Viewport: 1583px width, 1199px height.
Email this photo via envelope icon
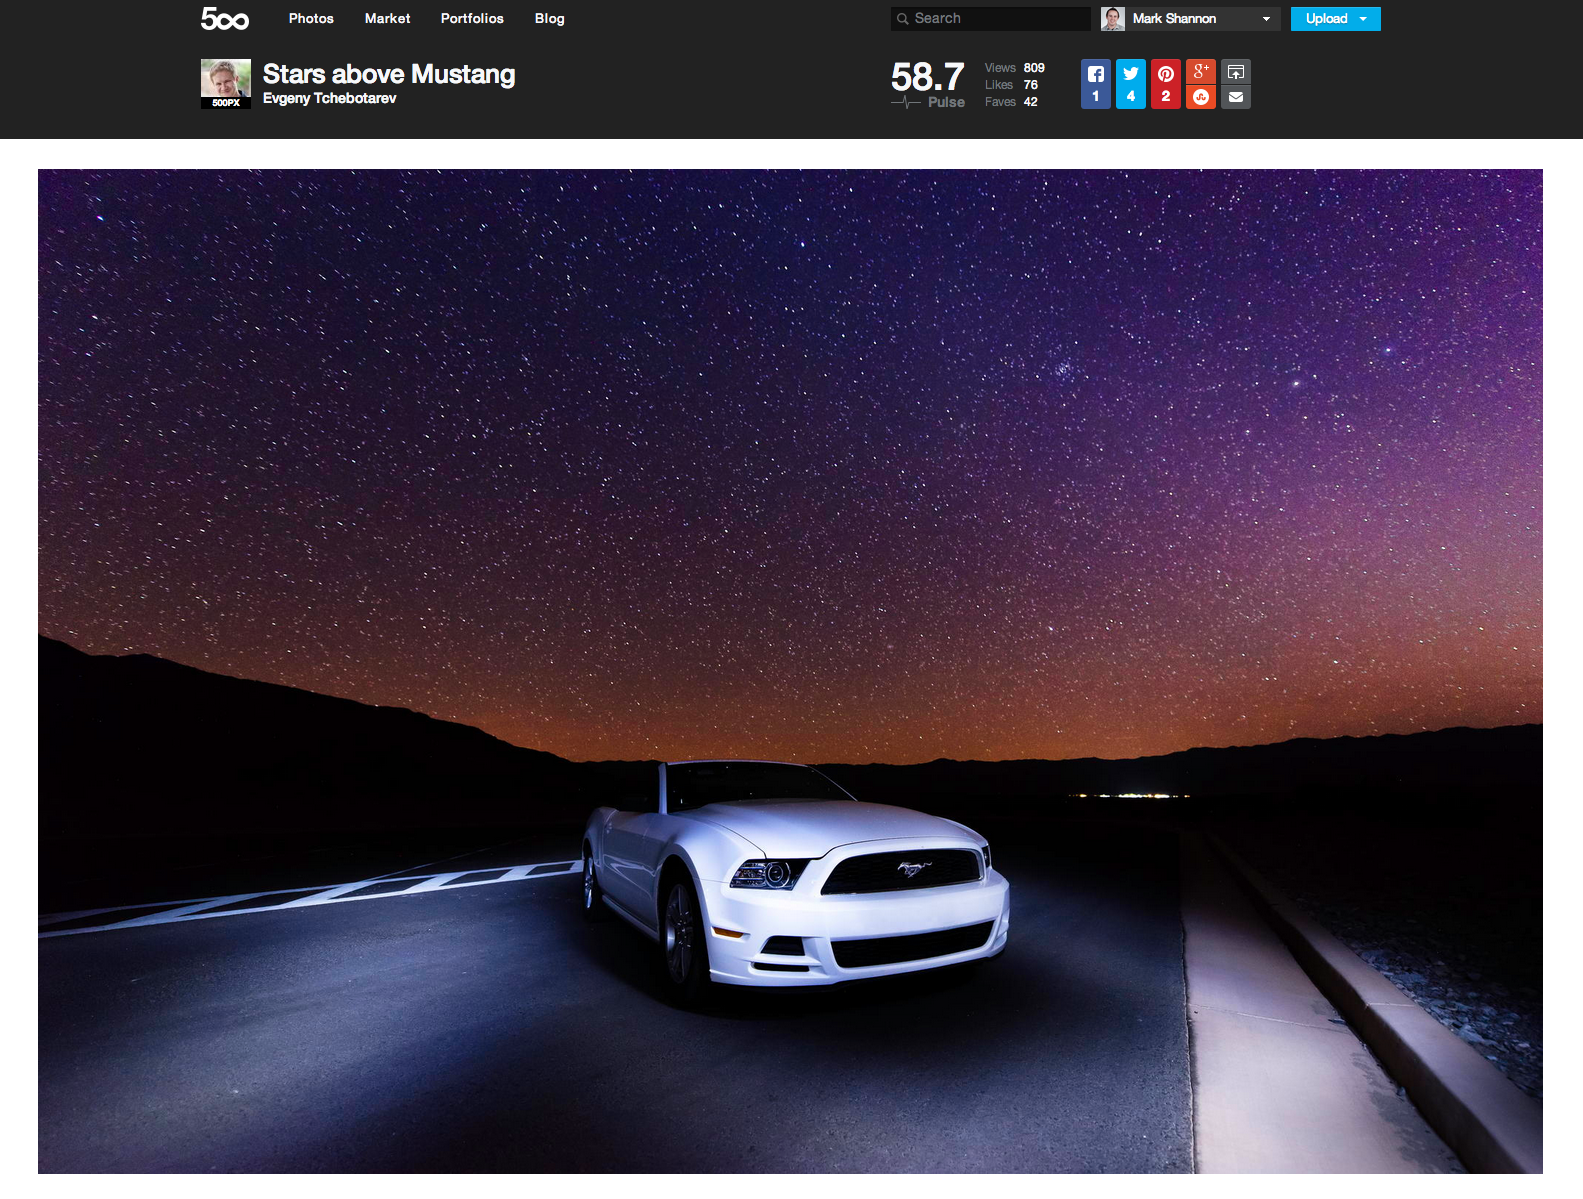[1236, 97]
